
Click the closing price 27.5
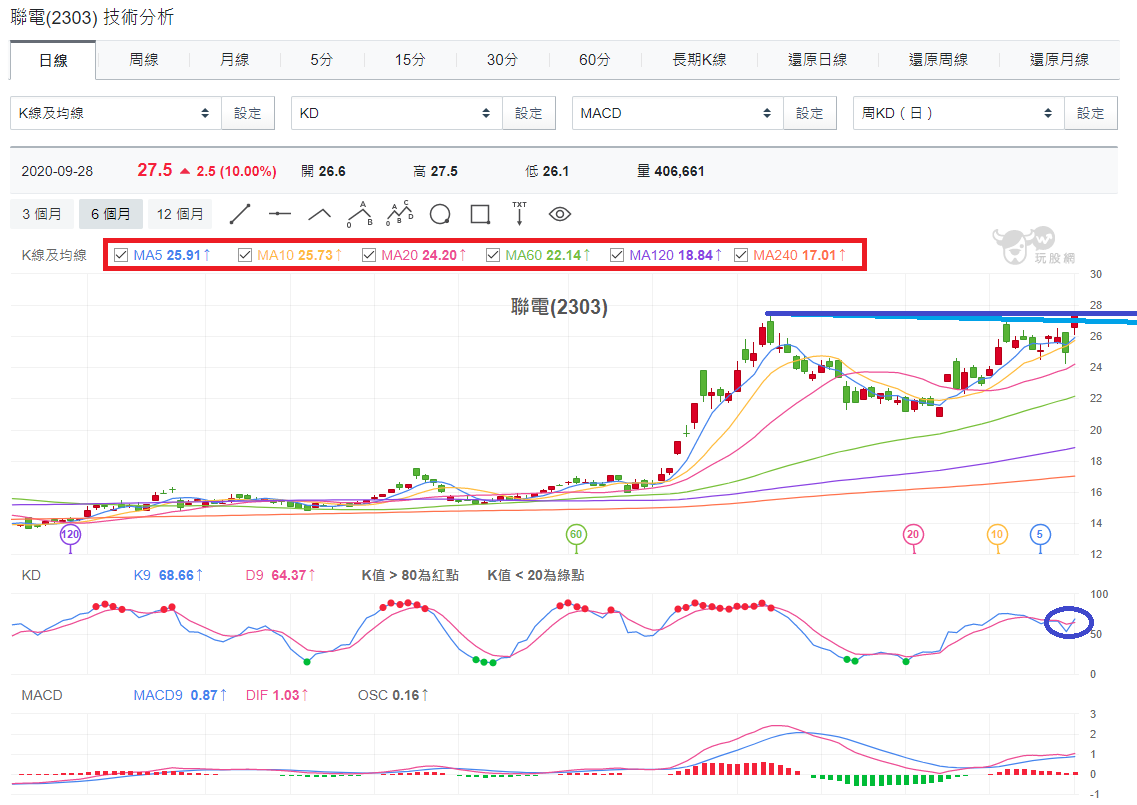pos(154,170)
